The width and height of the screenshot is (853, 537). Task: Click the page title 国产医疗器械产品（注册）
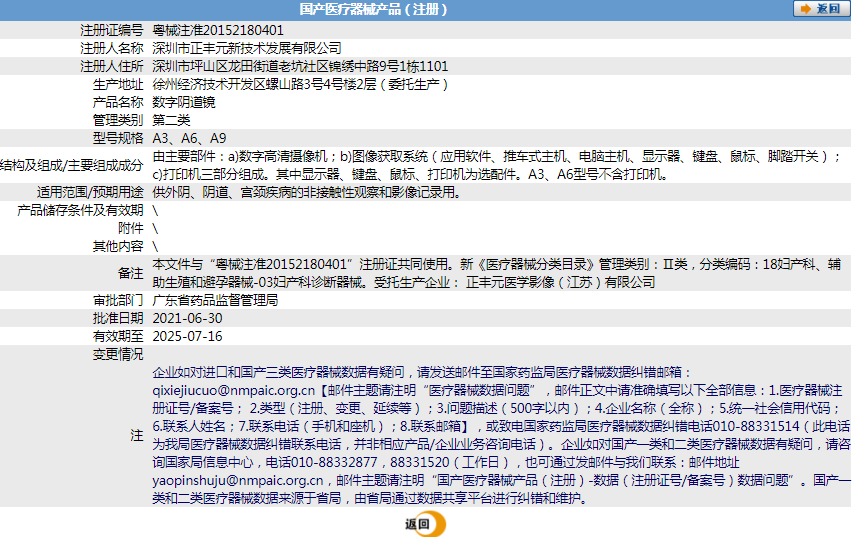373,9
